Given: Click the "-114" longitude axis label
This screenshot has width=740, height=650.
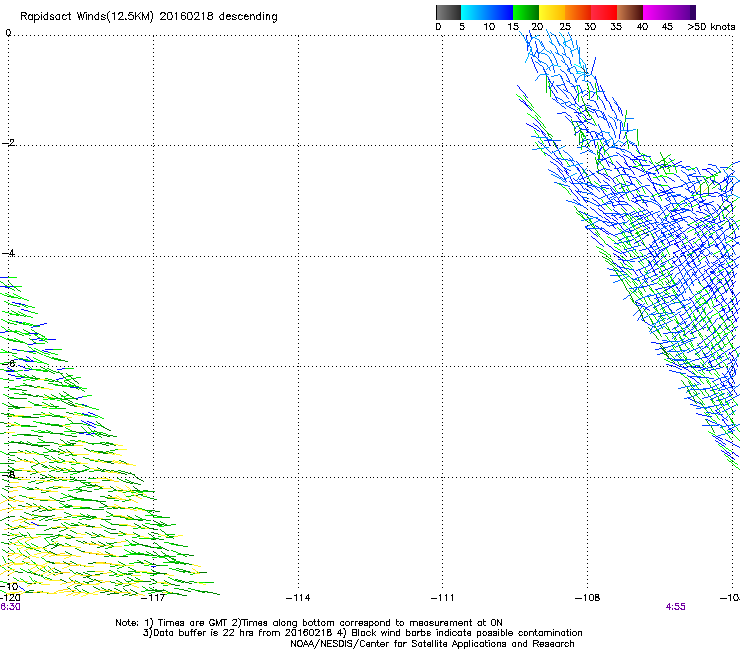Looking at the screenshot, I should [x=298, y=598].
